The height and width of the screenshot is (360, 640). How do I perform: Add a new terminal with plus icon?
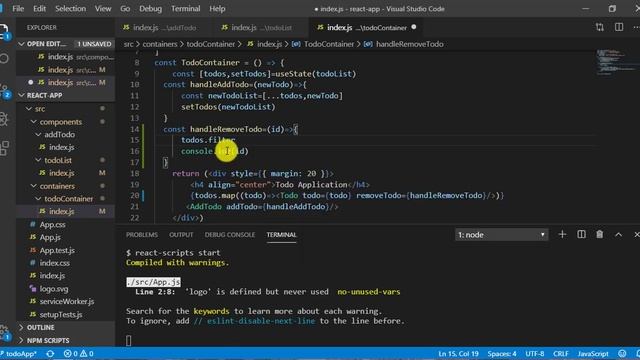(562, 234)
